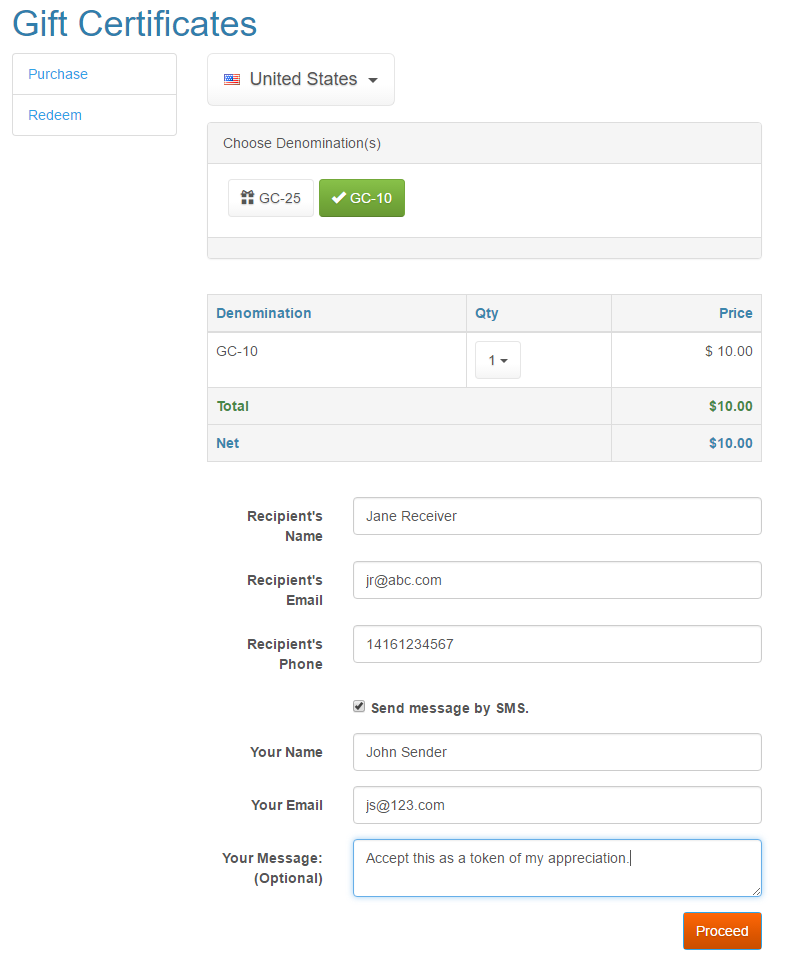Click the caret next to United States
Screen dimensions: 800x956
373,80
